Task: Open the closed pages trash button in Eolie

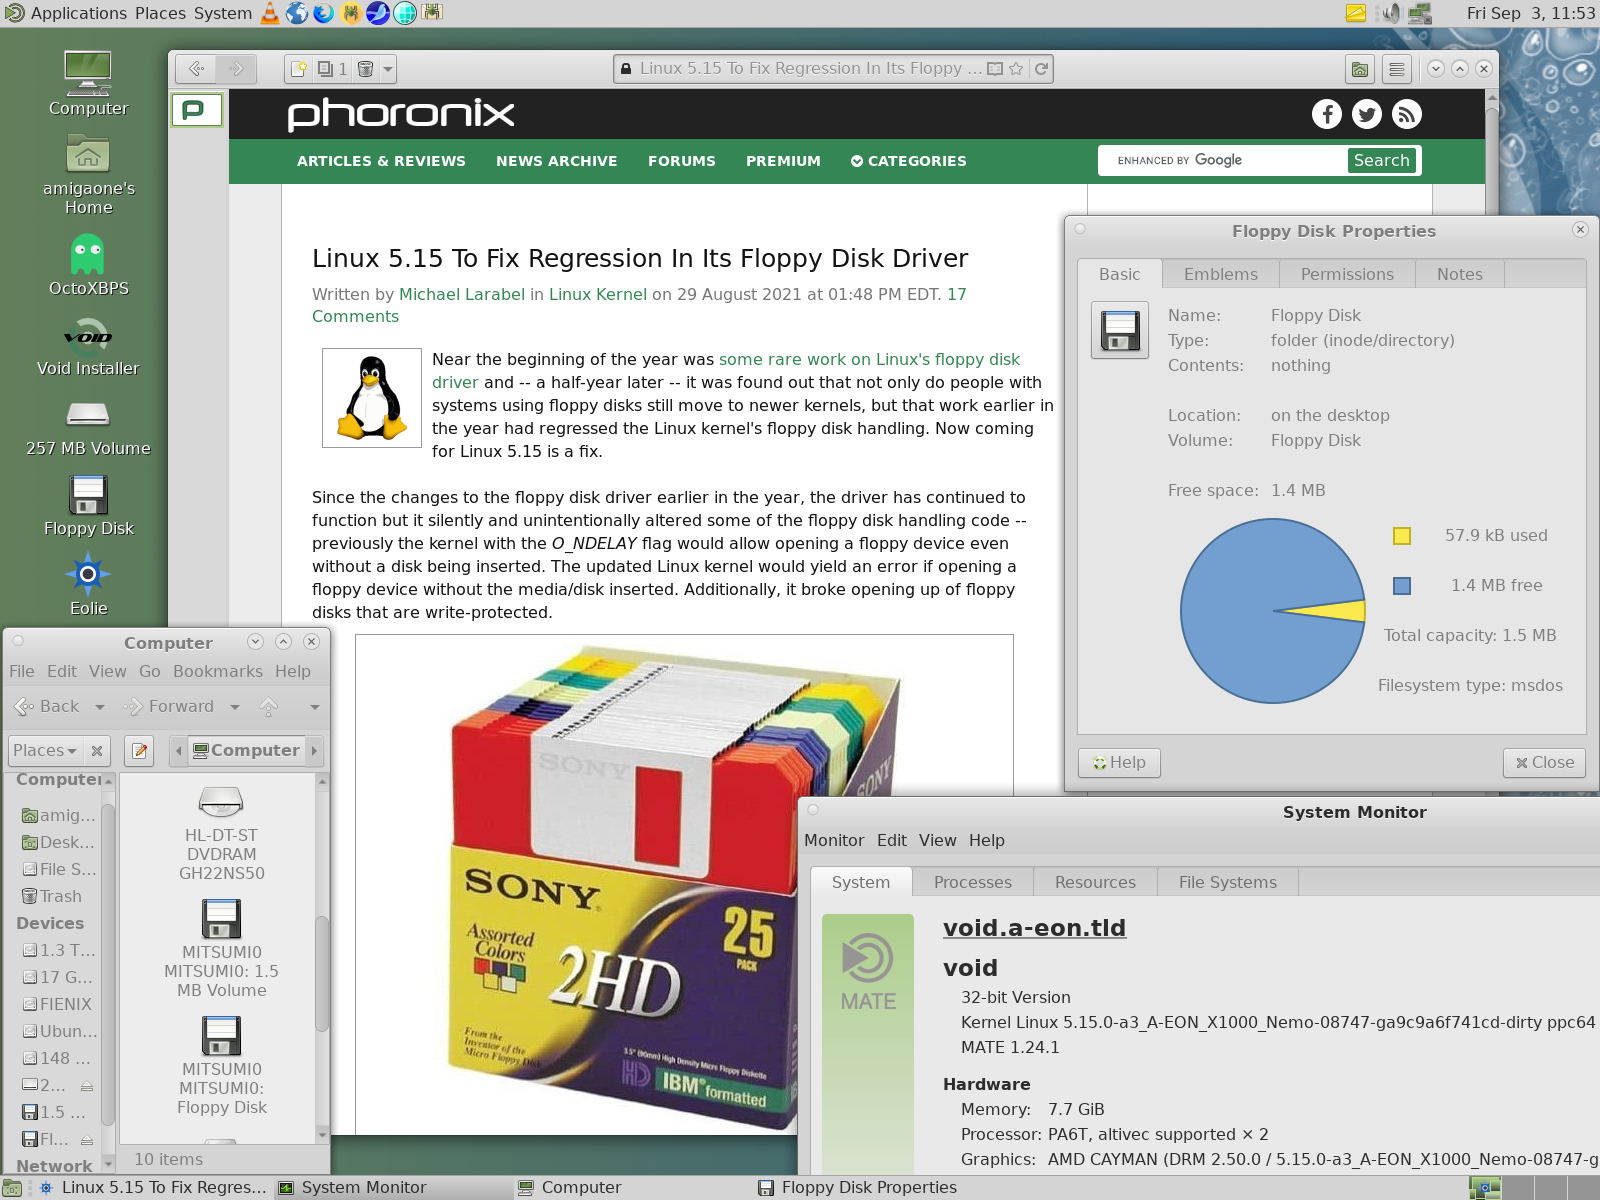Action: (365, 69)
